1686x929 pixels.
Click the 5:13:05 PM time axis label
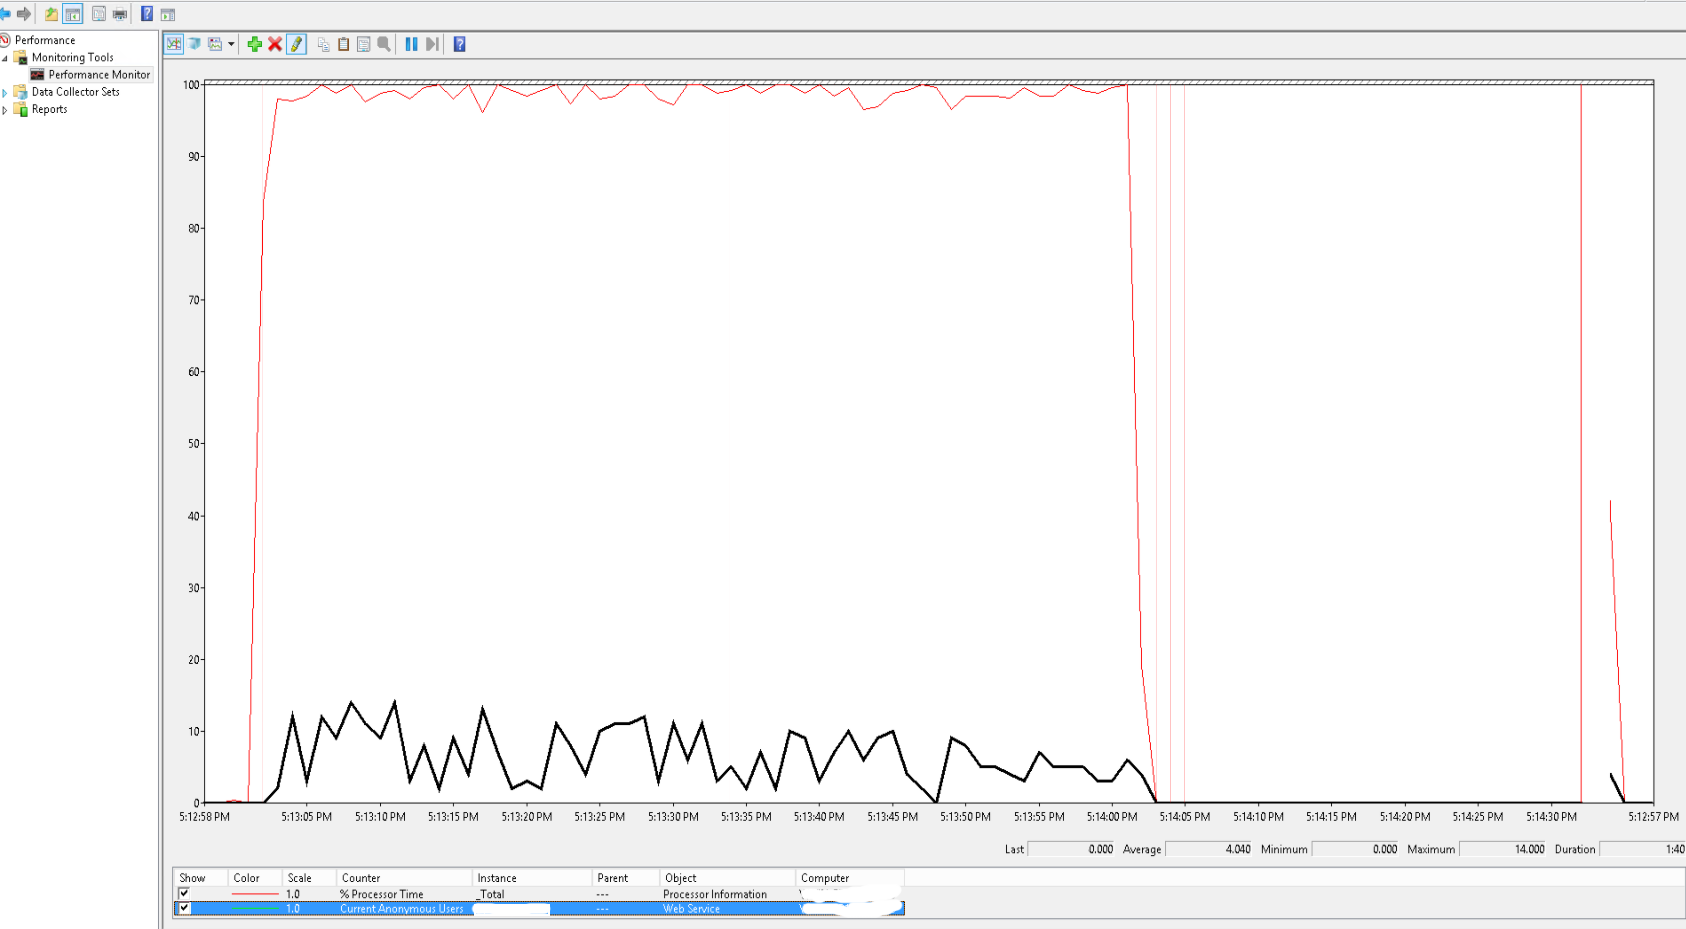[x=306, y=816]
